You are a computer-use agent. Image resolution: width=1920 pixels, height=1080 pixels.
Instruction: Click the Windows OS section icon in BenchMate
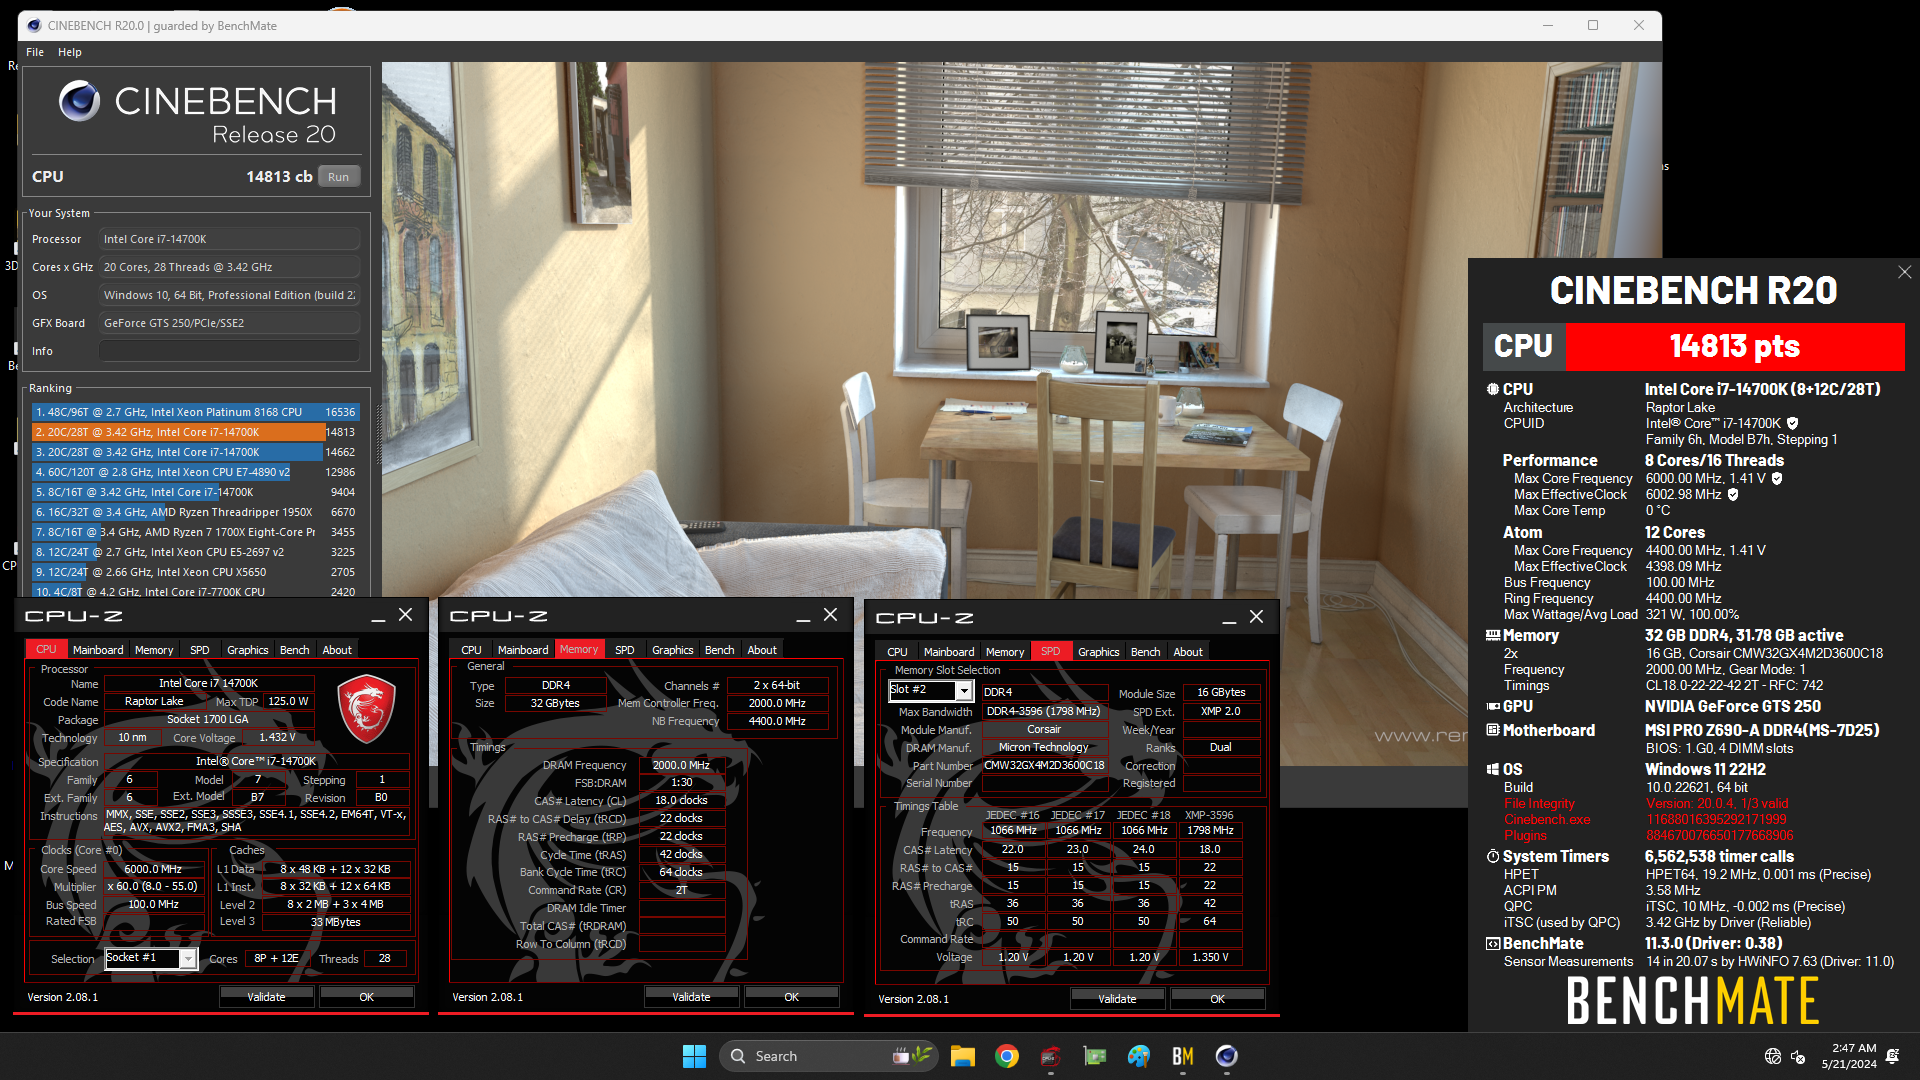[x=1492, y=769]
